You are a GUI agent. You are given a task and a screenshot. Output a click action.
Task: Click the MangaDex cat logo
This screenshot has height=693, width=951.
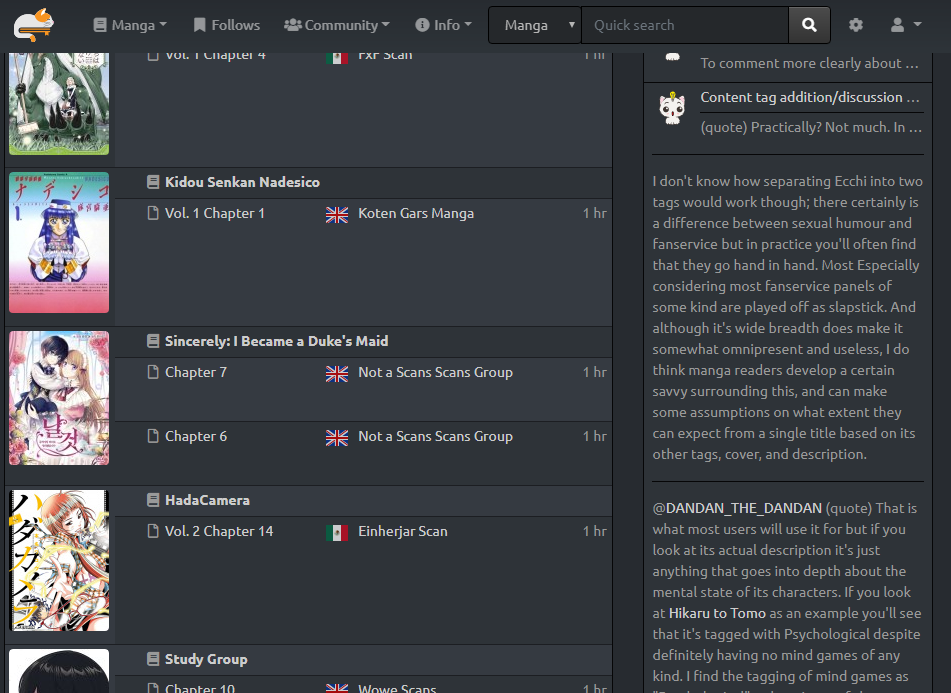(34, 25)
